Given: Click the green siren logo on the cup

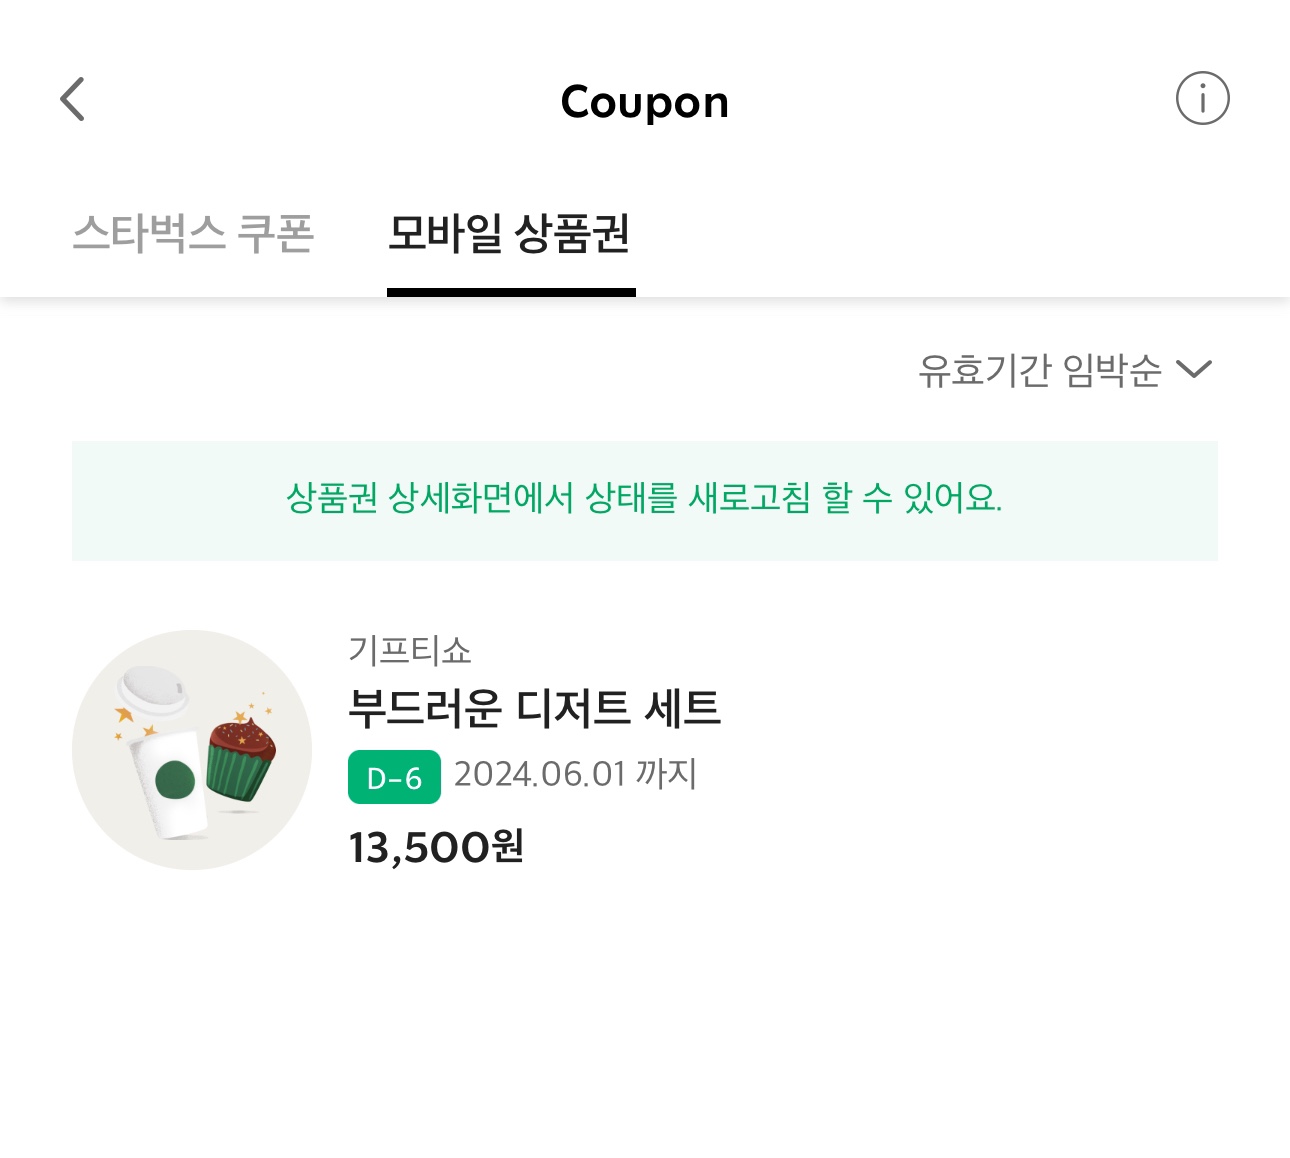Looking at the screenshot, I should coord(175,781).
